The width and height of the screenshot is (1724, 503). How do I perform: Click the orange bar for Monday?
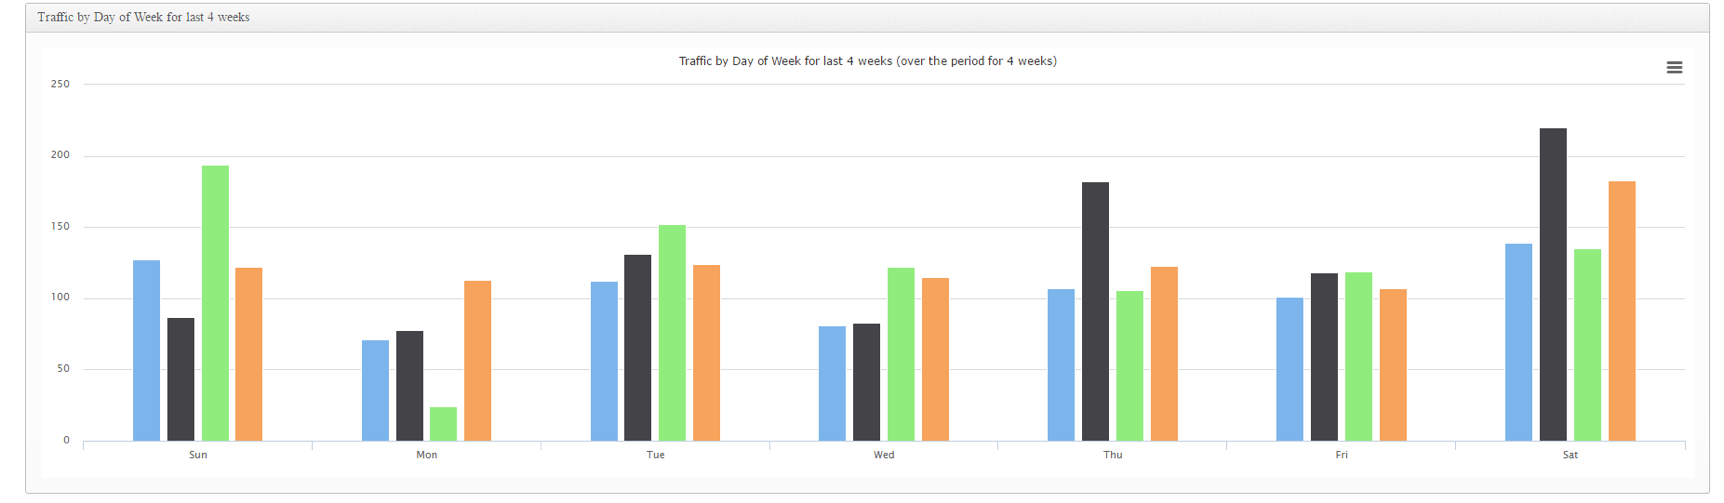click(477, 361)
